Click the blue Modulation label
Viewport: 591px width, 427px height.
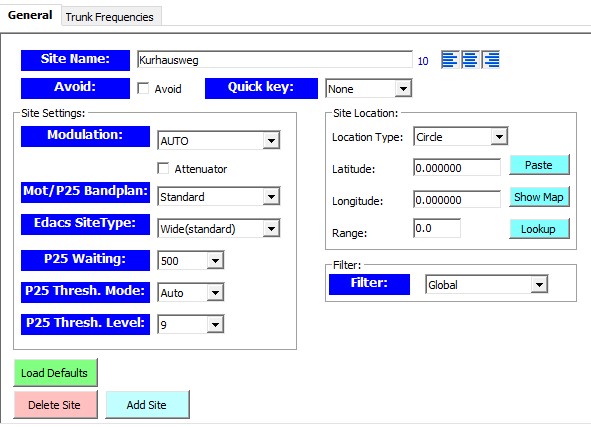pos(85,136)
